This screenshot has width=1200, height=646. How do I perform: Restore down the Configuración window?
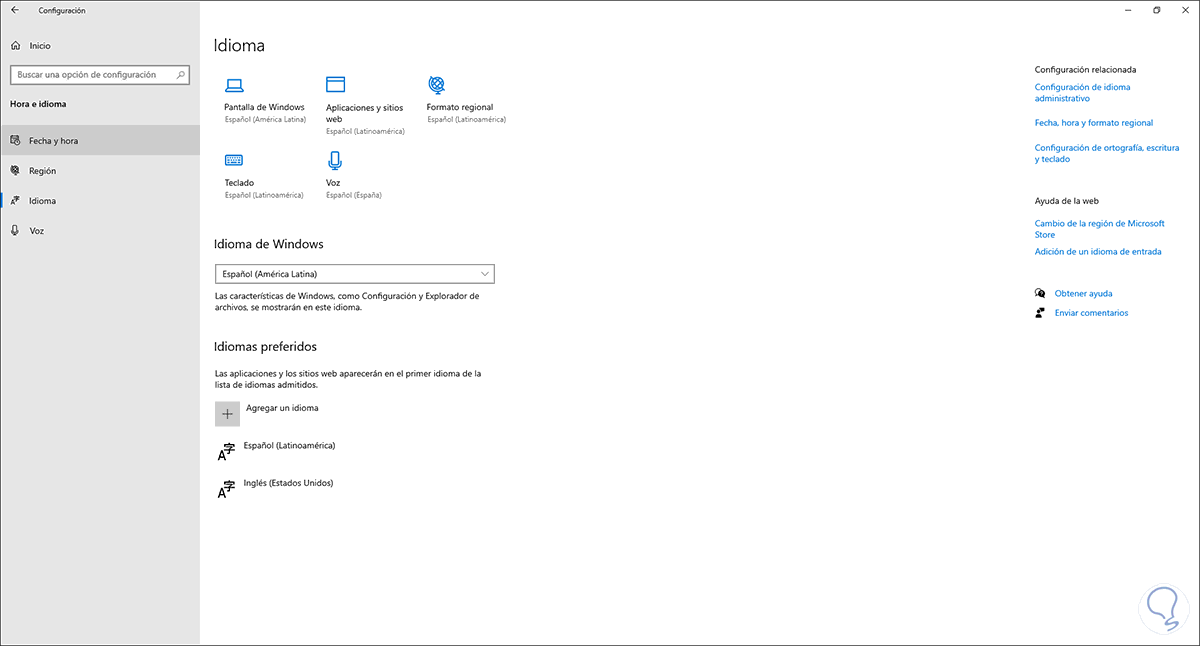[1157, 10]
